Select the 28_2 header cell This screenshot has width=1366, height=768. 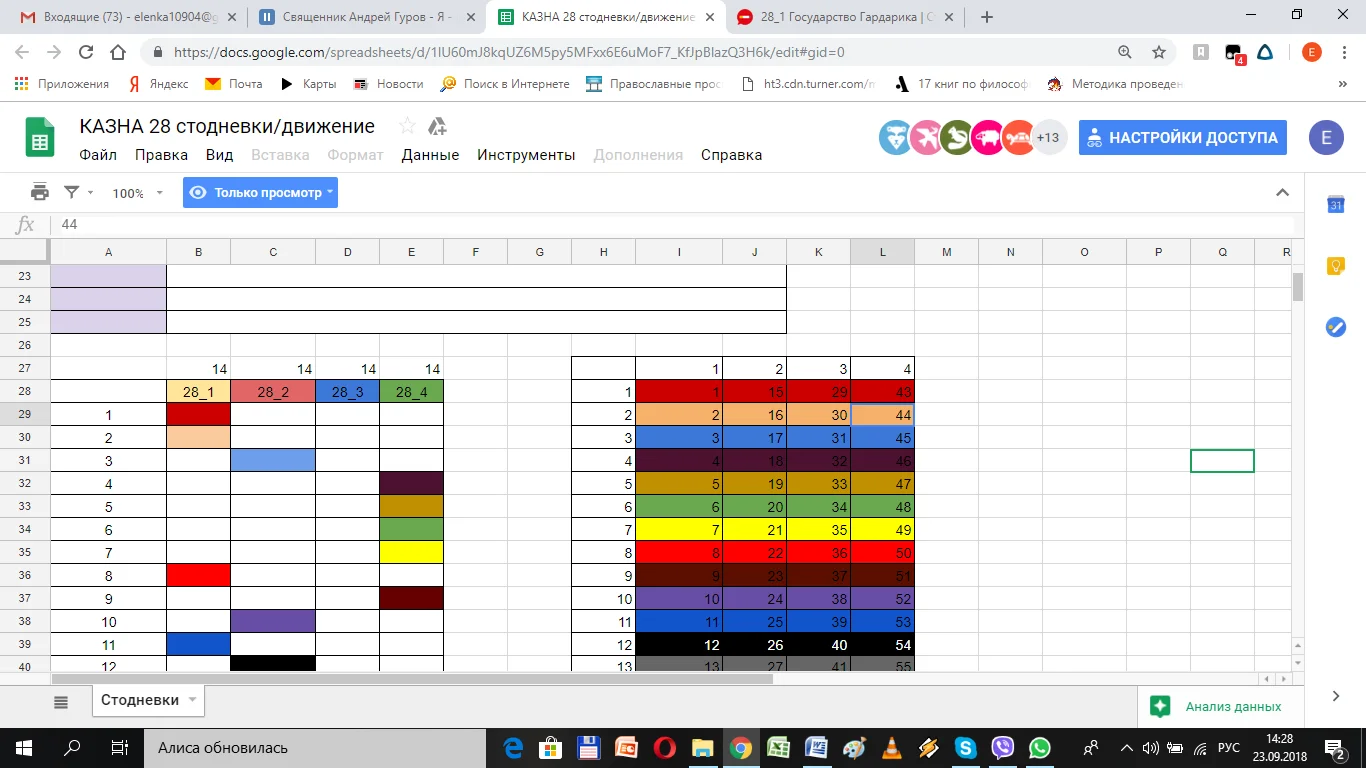pos(273,392)
